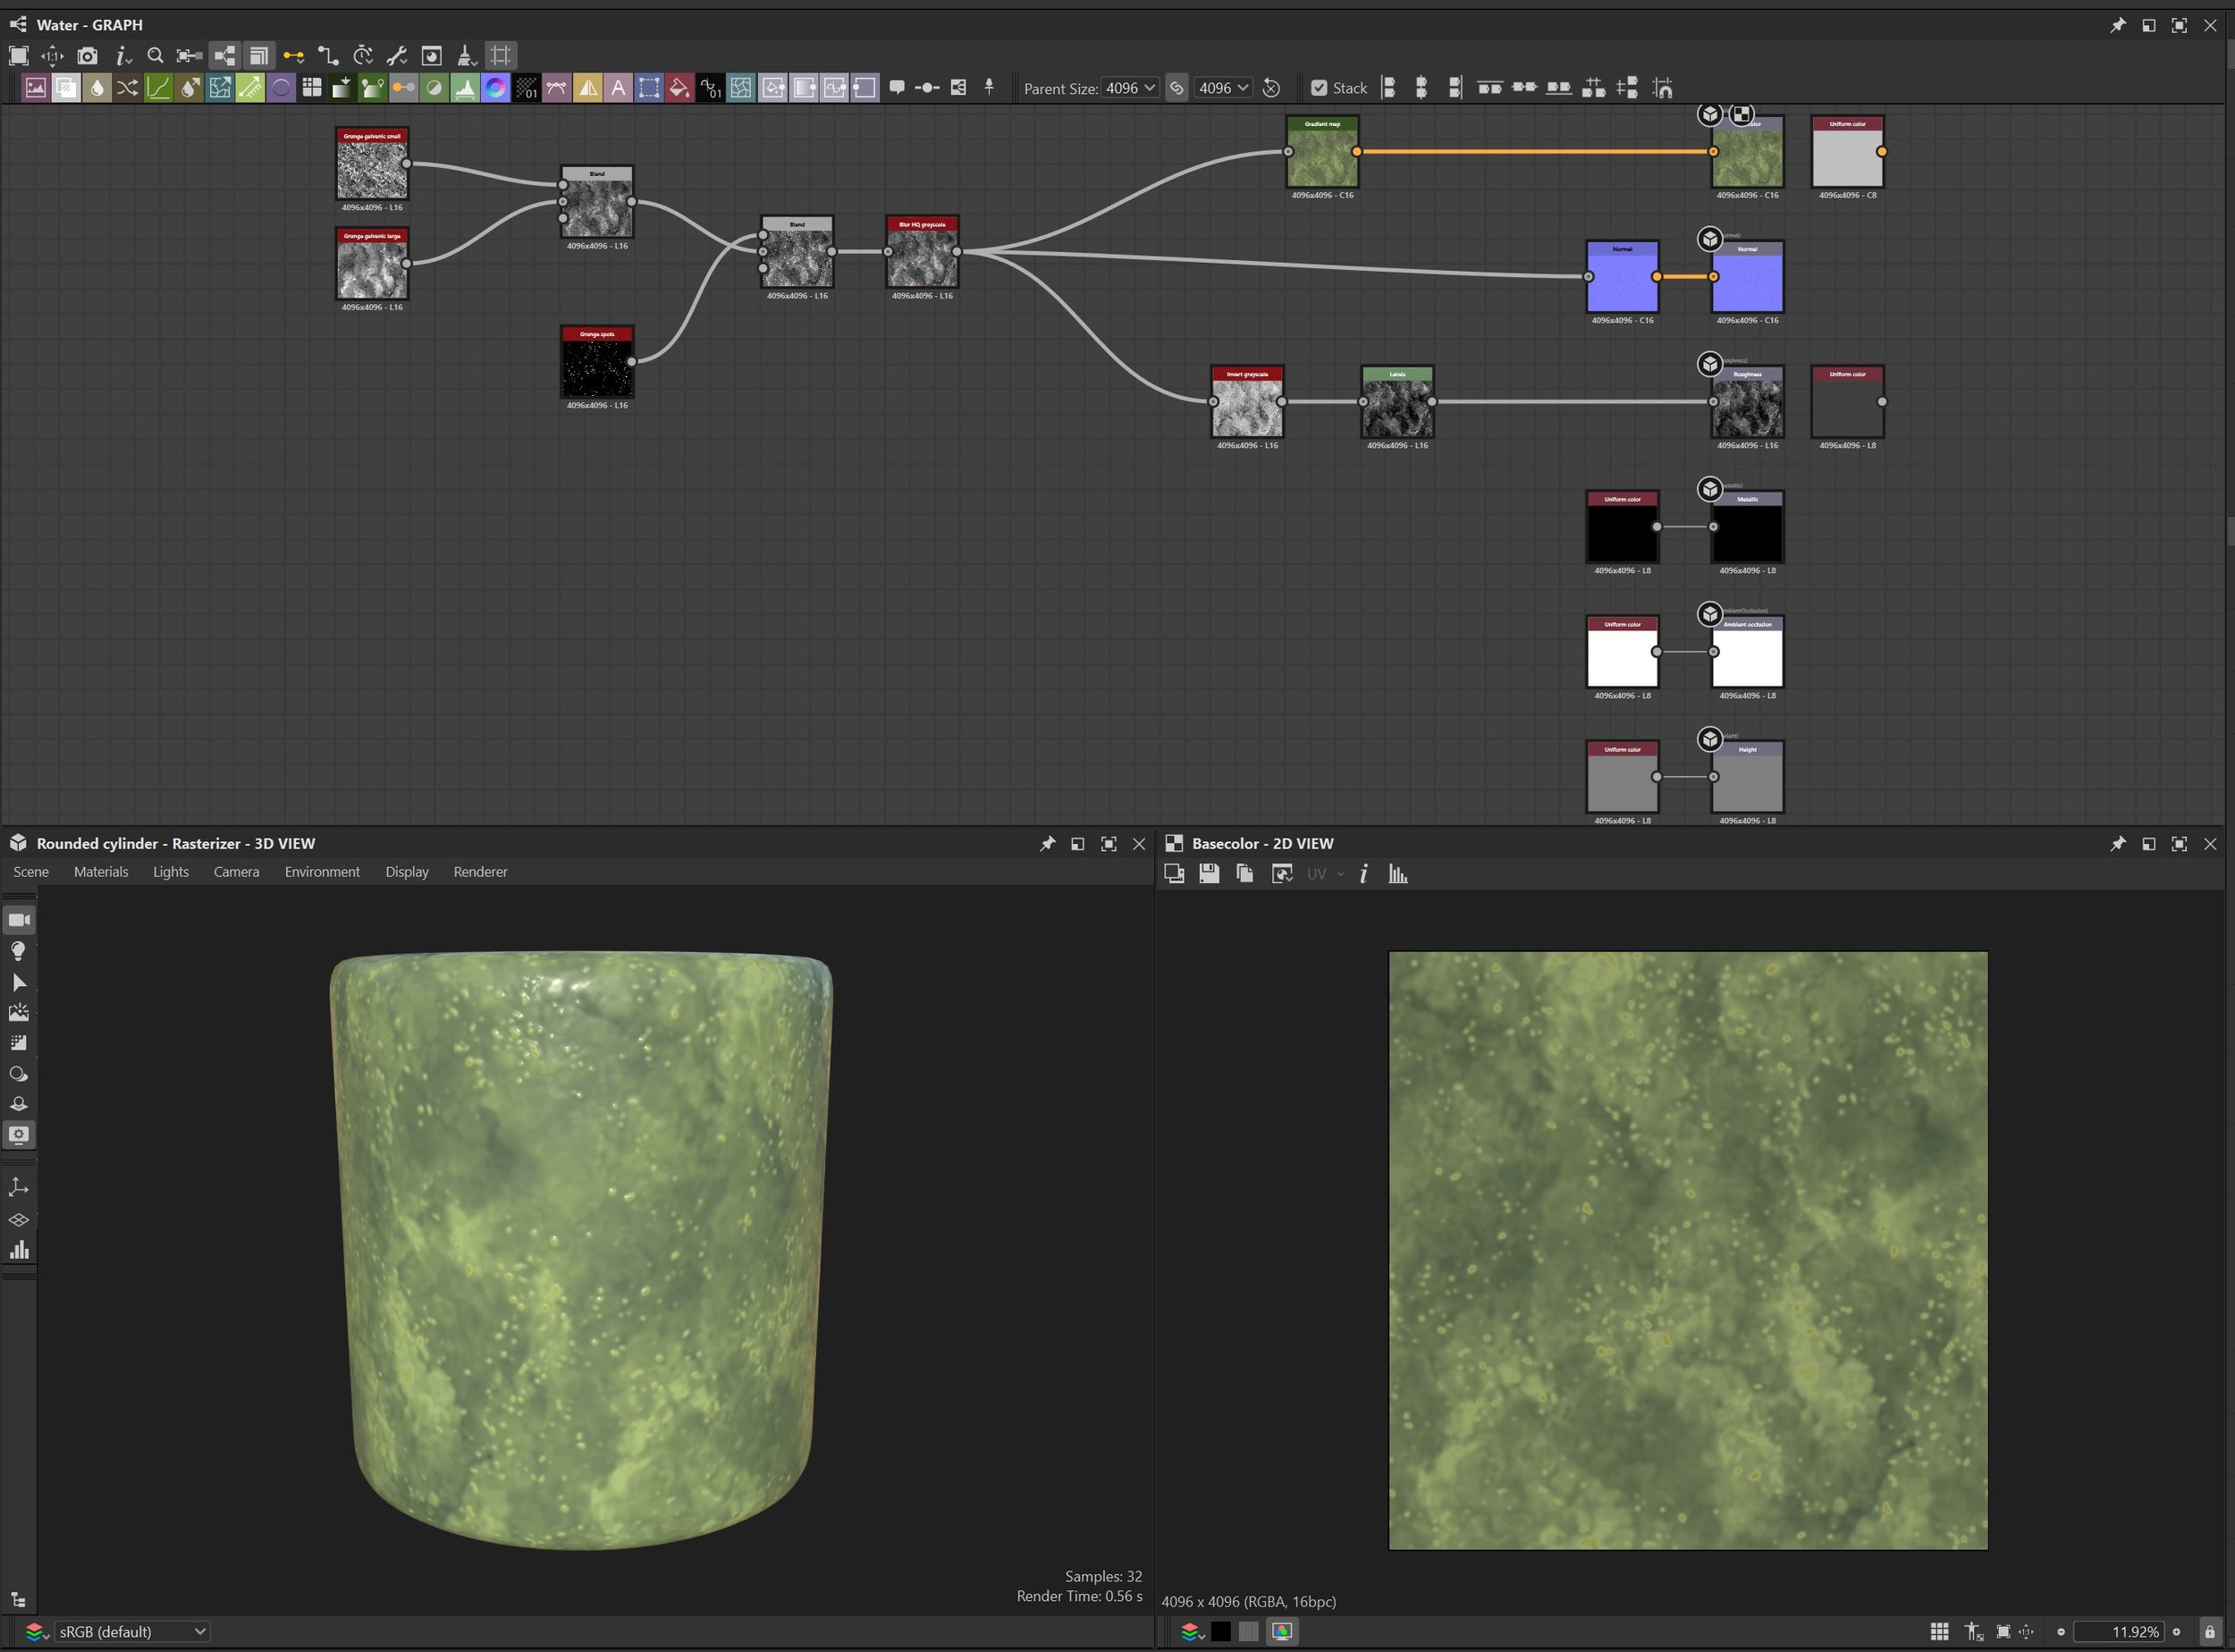The image size is (2235, 1652).
Task: Expand the timing display dropdown
Action: click(x=363, y=56)
